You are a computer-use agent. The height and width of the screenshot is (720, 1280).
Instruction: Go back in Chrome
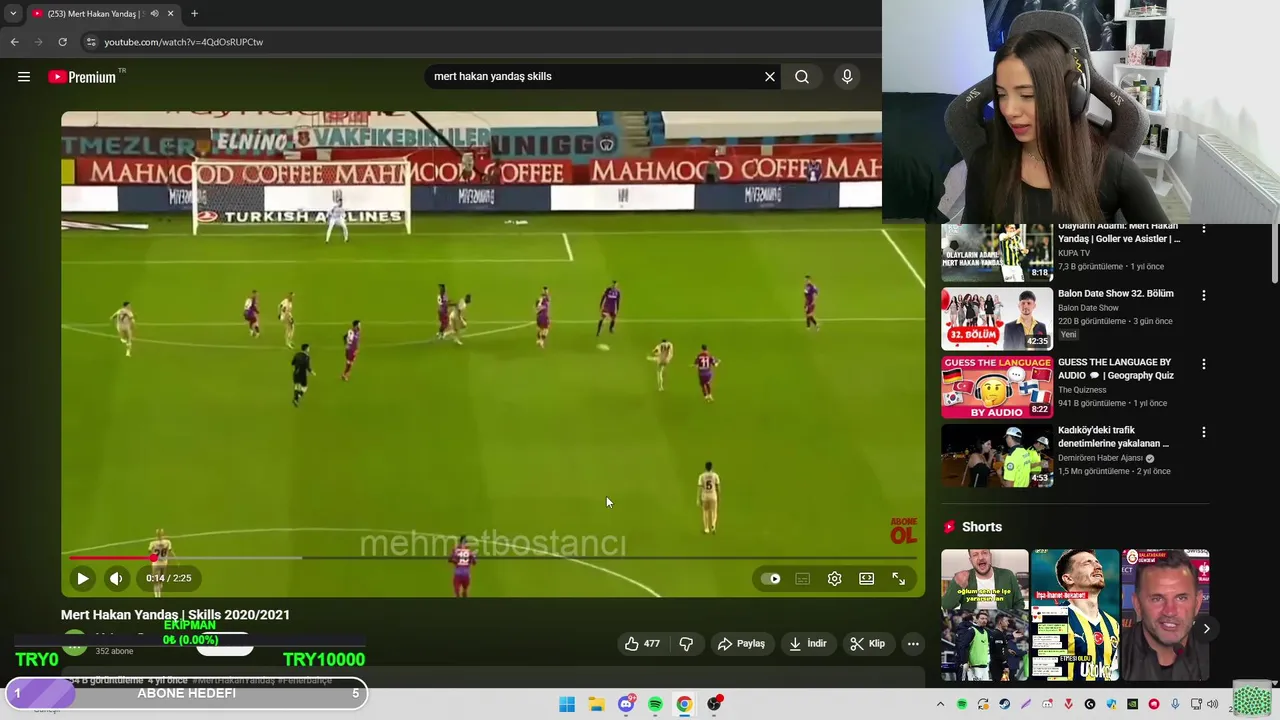click(14, 42)
